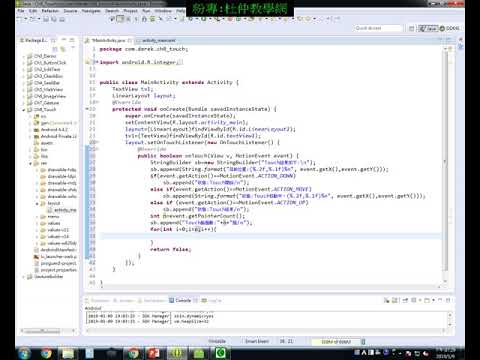Collapse the layout folder node

pyautogui.click(x=37, y=203)
